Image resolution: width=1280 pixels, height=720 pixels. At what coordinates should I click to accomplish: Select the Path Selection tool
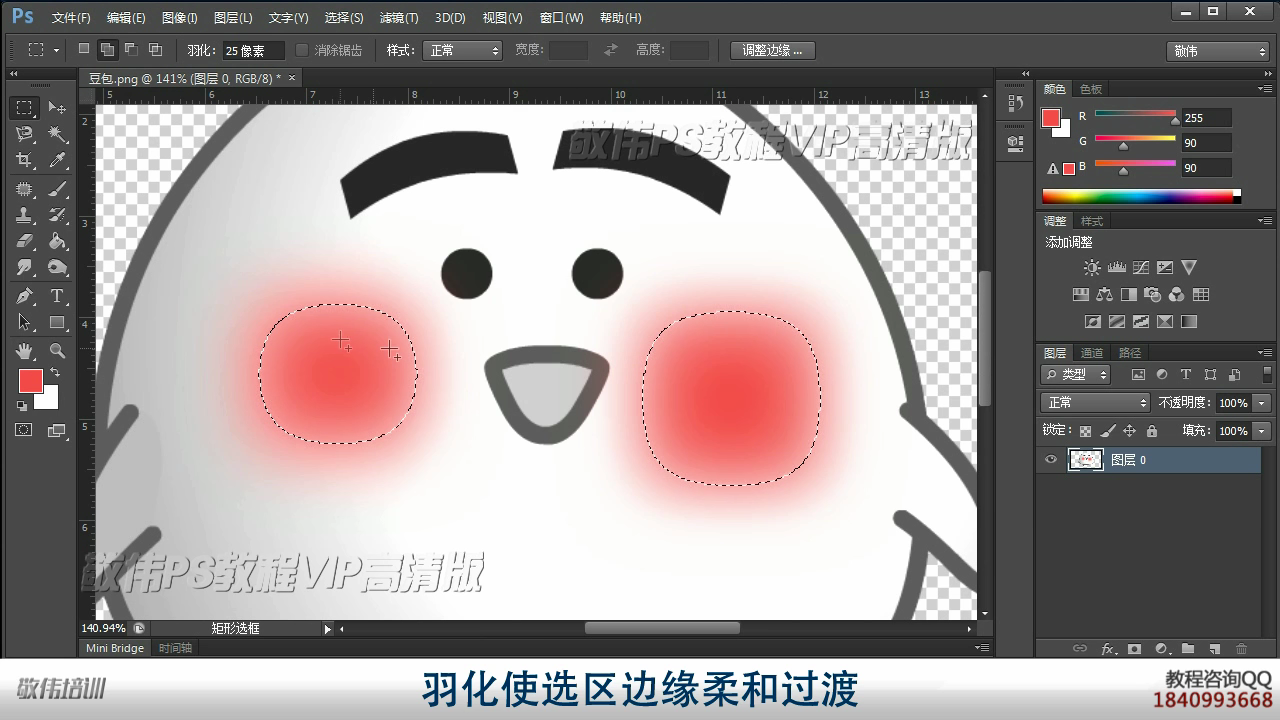click(24, 322)
